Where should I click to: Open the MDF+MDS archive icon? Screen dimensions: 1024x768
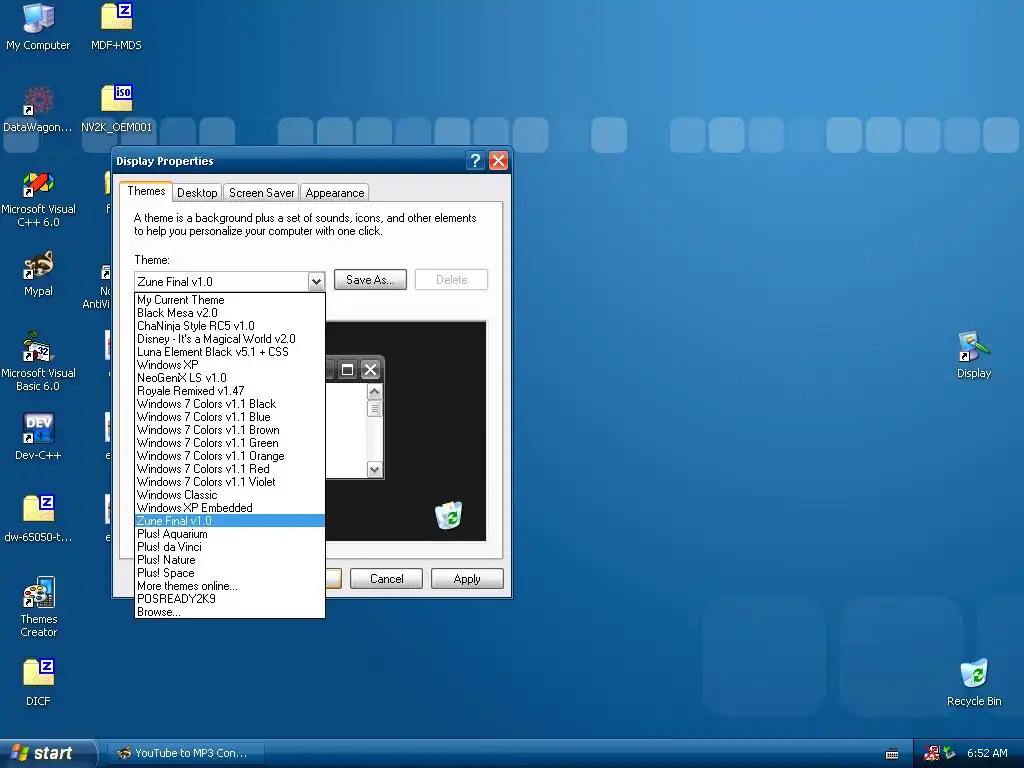coord(116,26)
